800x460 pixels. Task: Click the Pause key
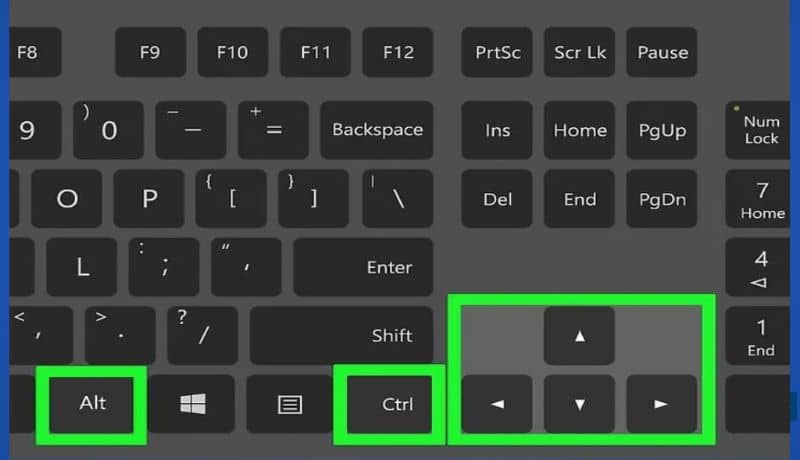point(661,52)
